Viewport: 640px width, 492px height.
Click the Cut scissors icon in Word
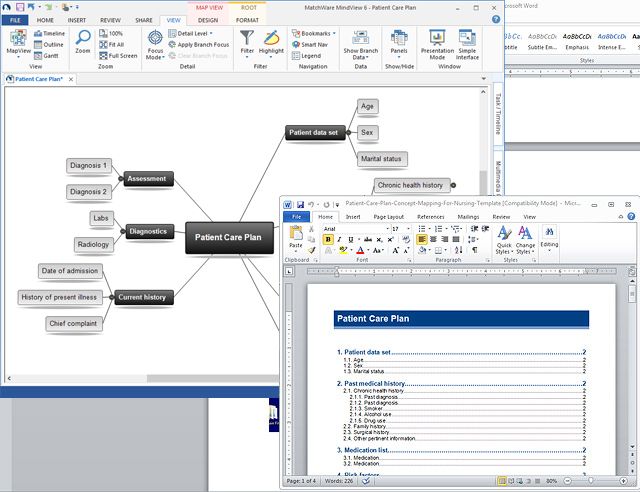tap(311, 229)
